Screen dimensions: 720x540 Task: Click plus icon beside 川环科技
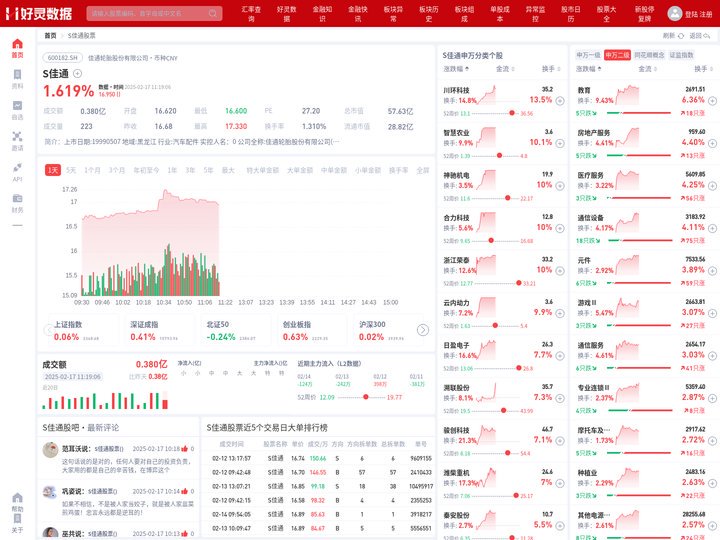[560, 101]
